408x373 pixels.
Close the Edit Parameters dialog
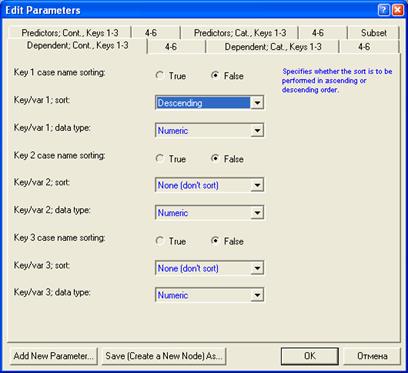398,10
